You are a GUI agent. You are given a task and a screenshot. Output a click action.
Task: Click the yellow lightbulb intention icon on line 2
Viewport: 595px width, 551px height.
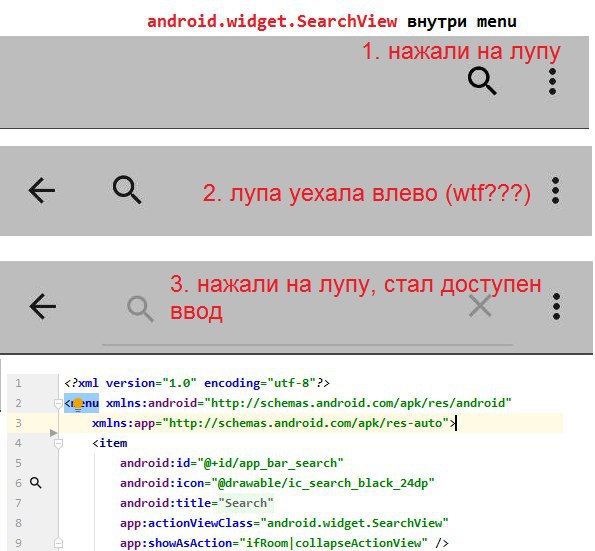click(x=78, y=404)
